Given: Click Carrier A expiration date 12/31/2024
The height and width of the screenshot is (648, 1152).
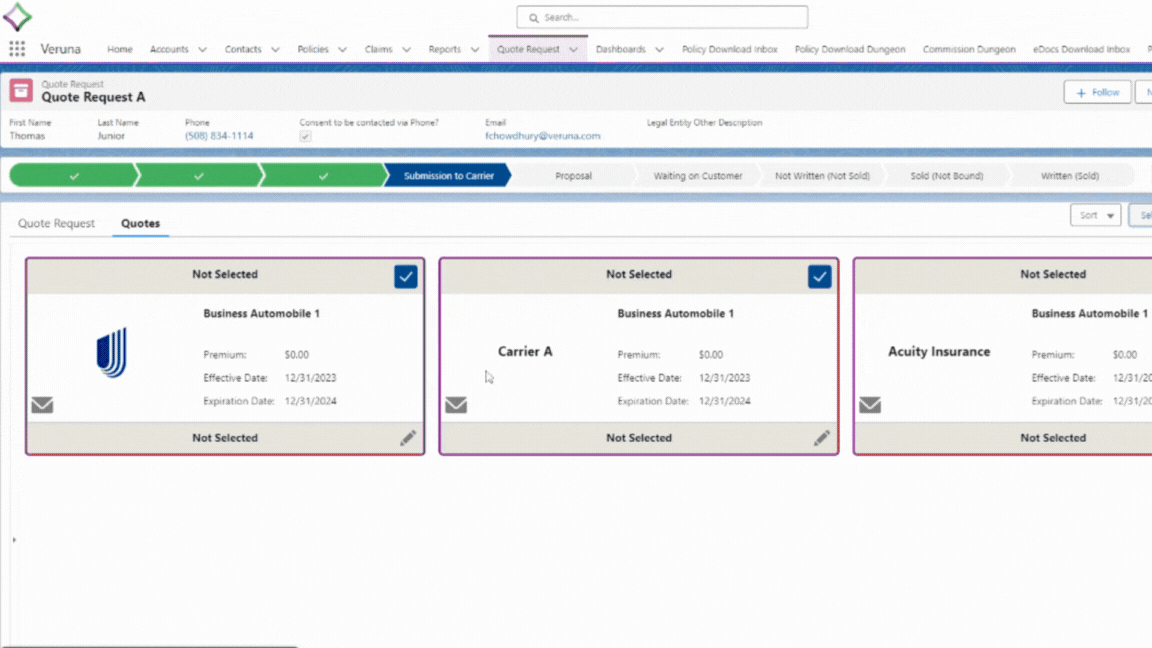Looking at the screenshot, I should click(x=724, y=401).
